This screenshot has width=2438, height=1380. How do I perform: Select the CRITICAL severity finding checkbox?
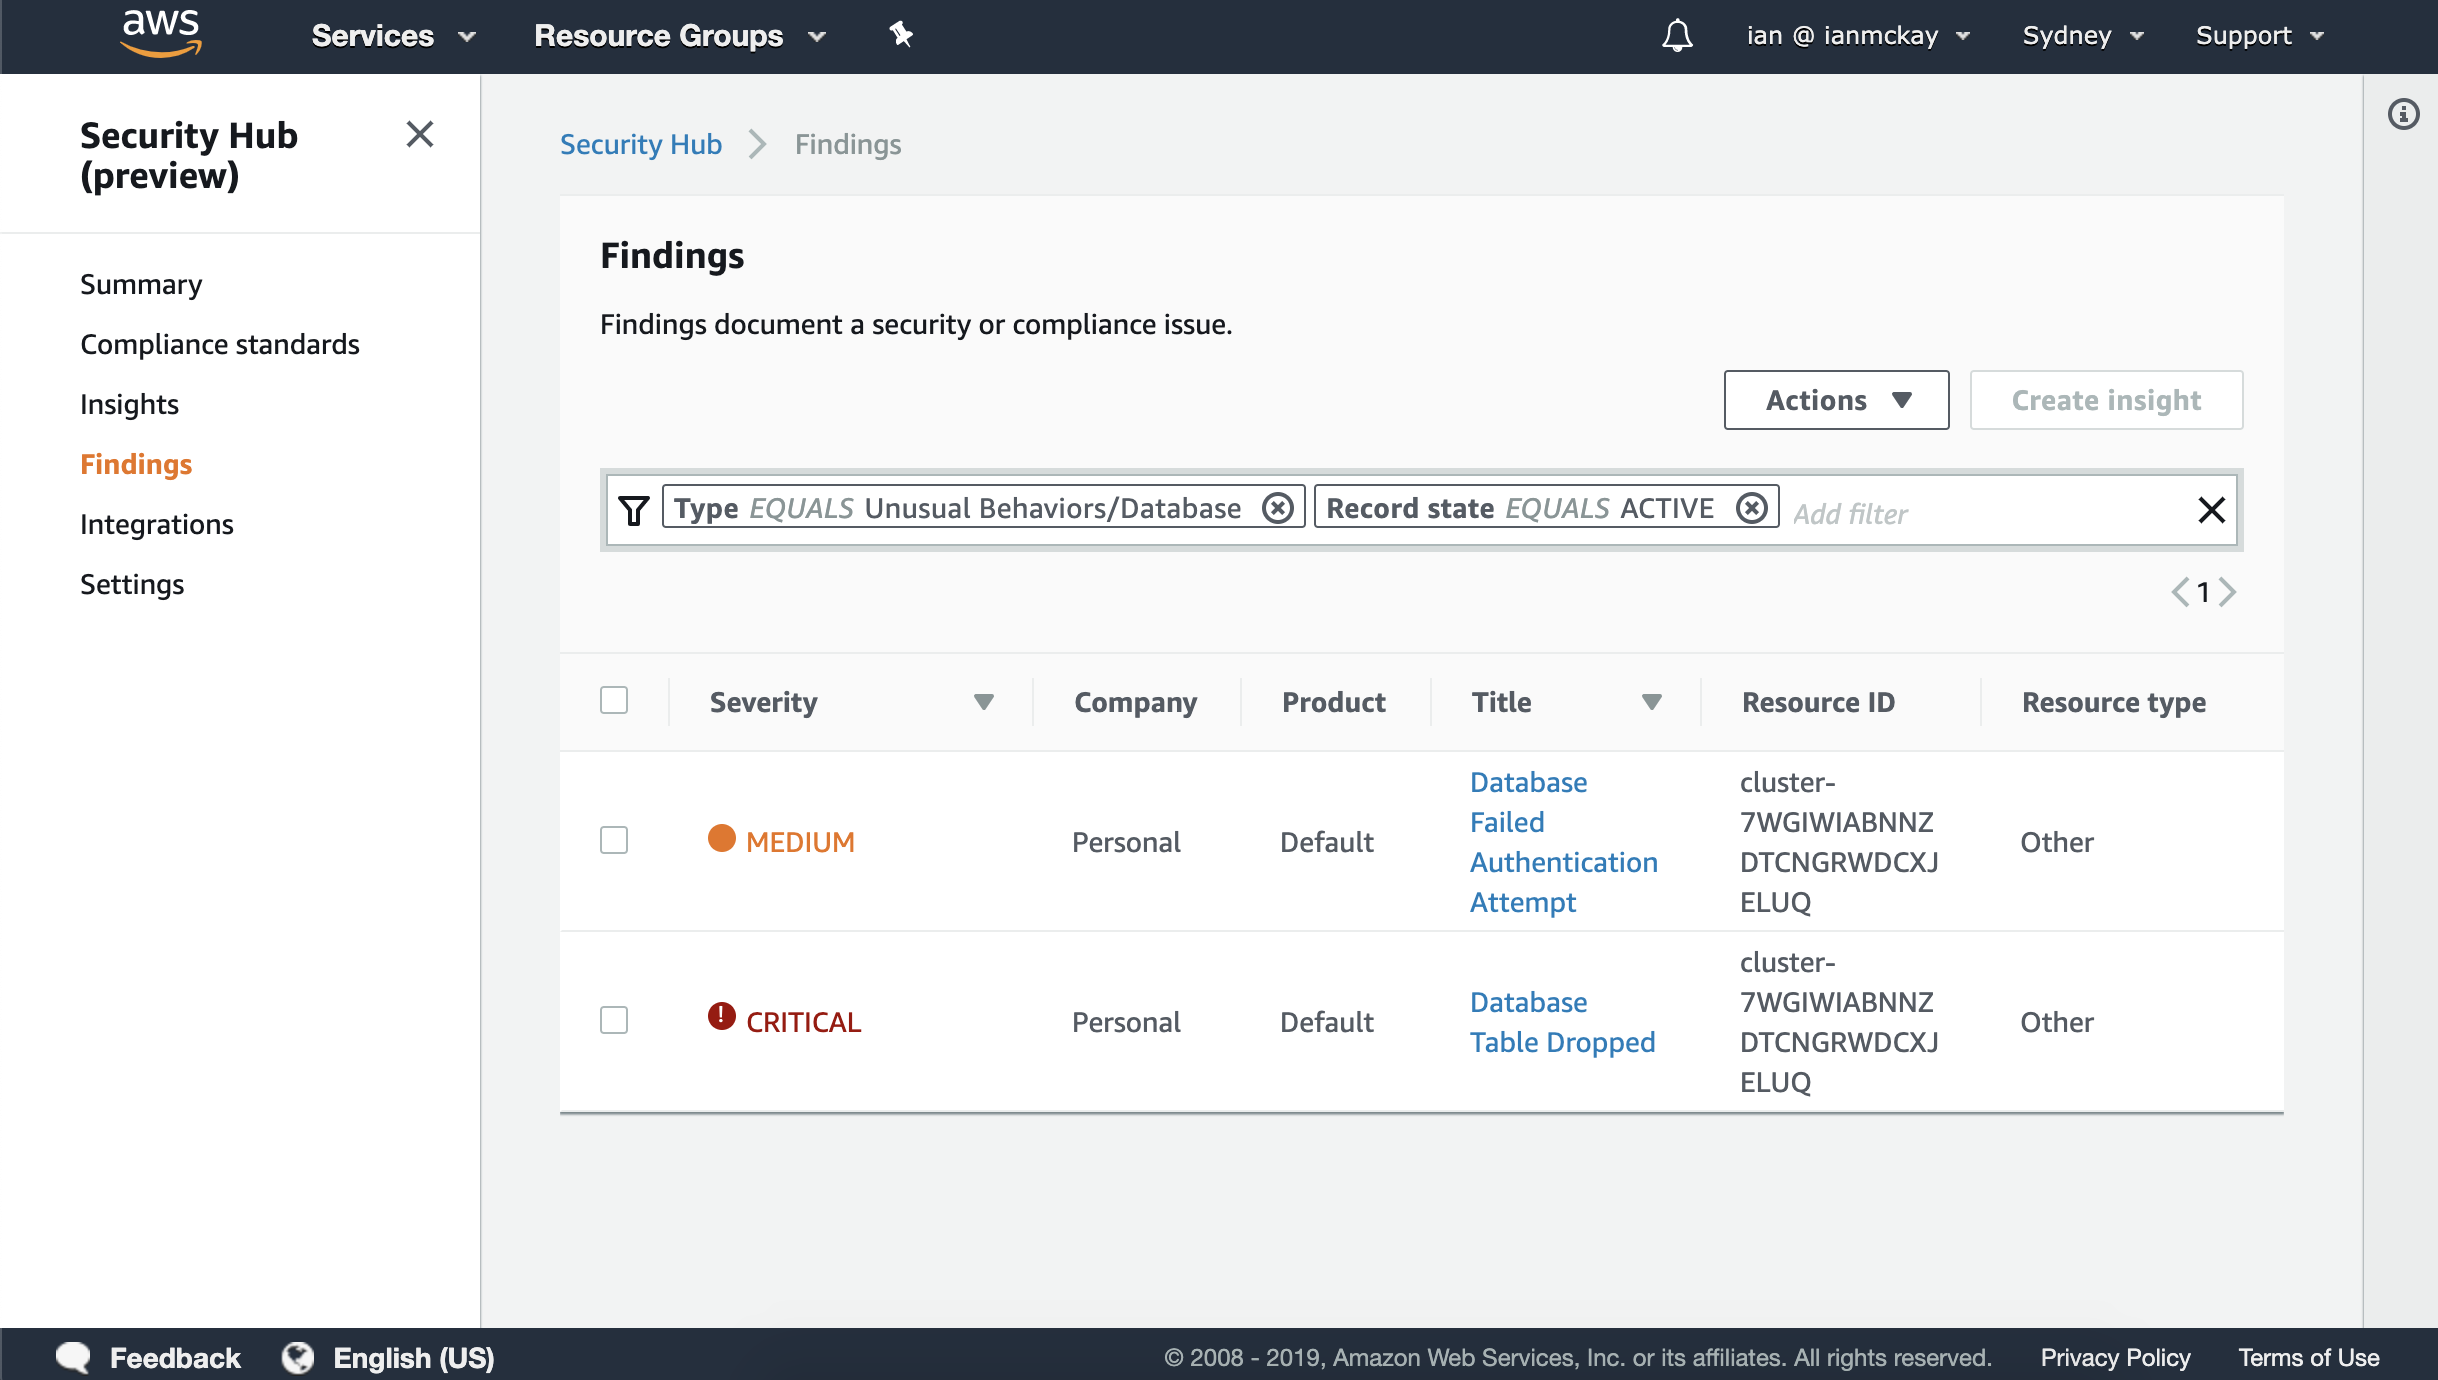pos(614,1020)
